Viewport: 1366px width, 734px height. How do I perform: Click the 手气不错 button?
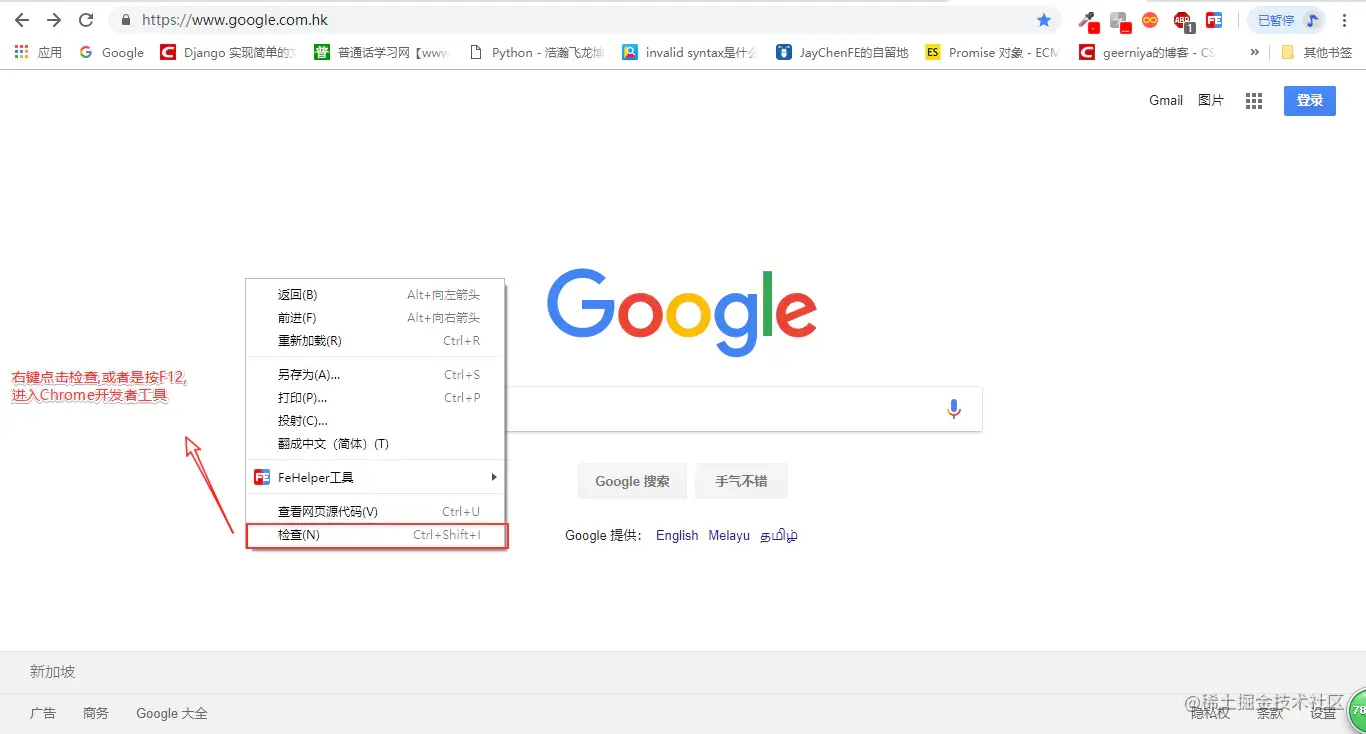pyautogui.click(x=741, y=481)
